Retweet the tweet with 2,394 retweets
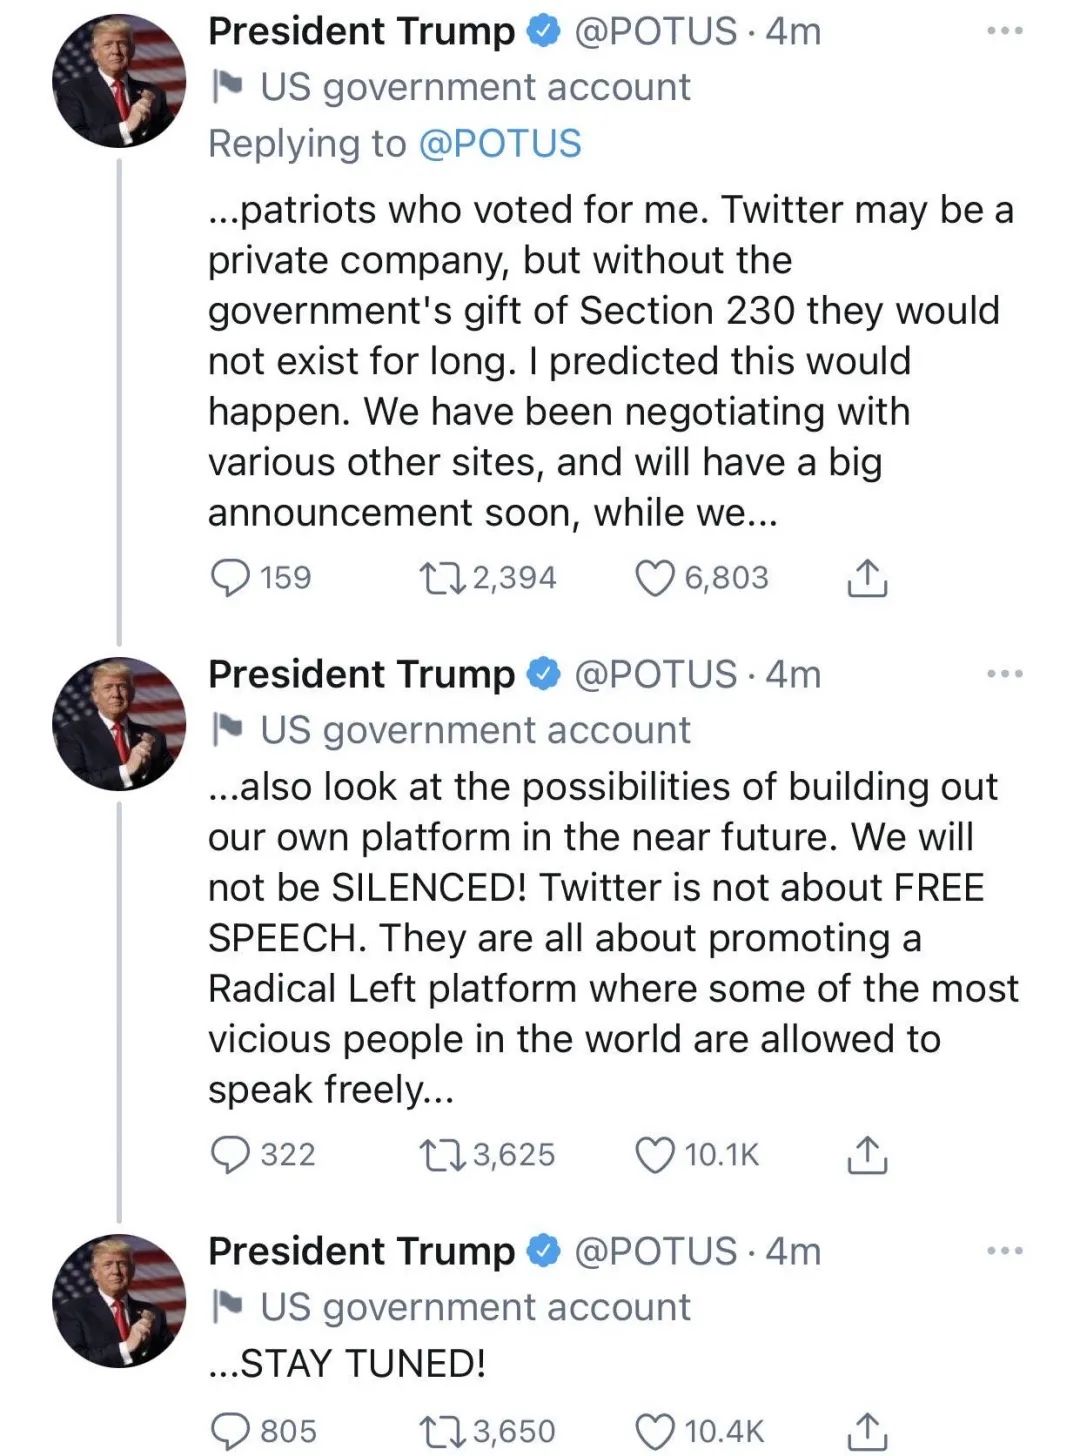Screen dimensions: 1080x1456 [439, 578]
